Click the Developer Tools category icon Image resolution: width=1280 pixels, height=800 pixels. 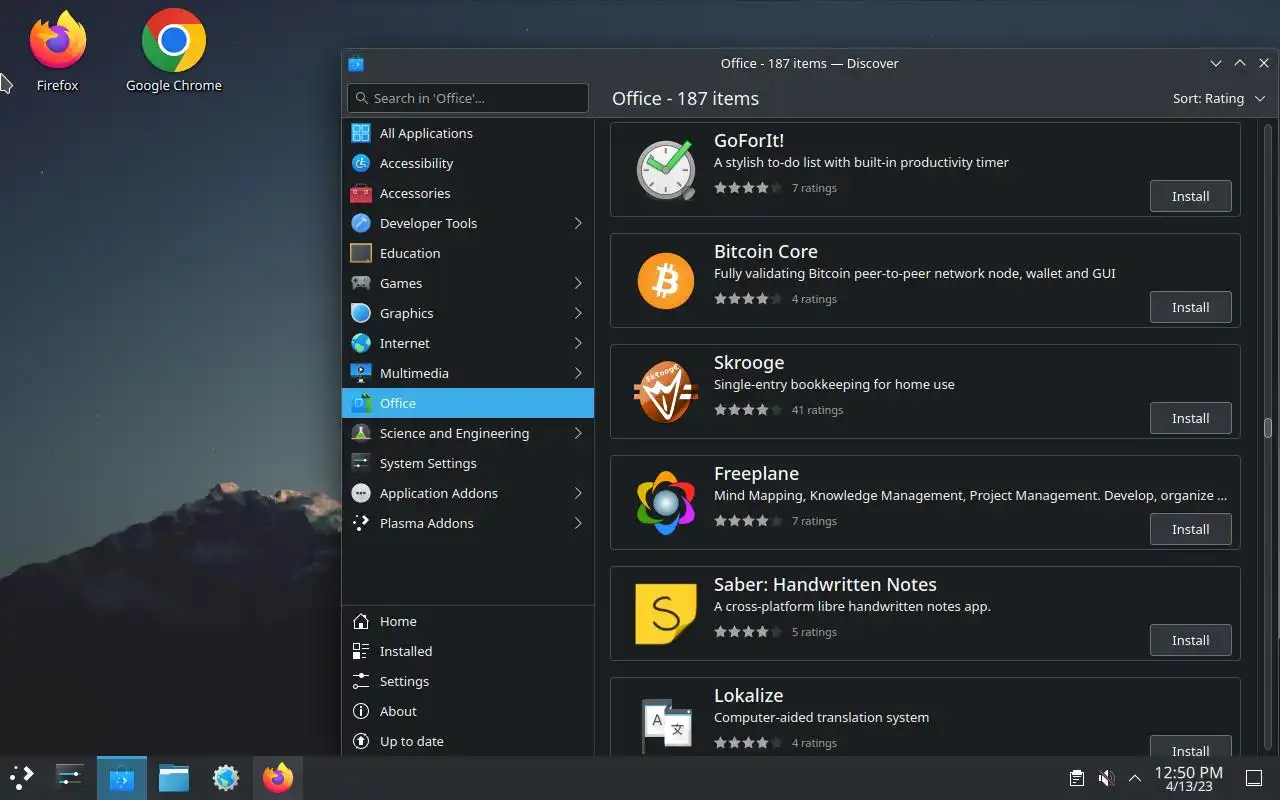click(361, 223)
